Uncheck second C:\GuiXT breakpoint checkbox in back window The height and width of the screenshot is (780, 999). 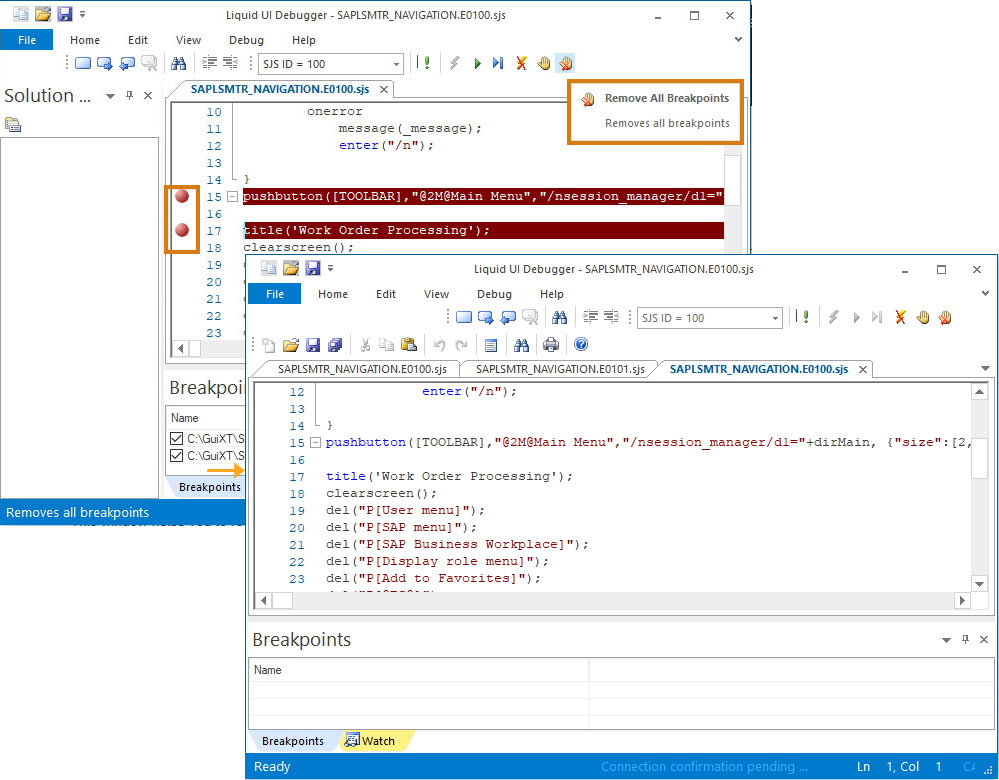(x=176, y=456)
